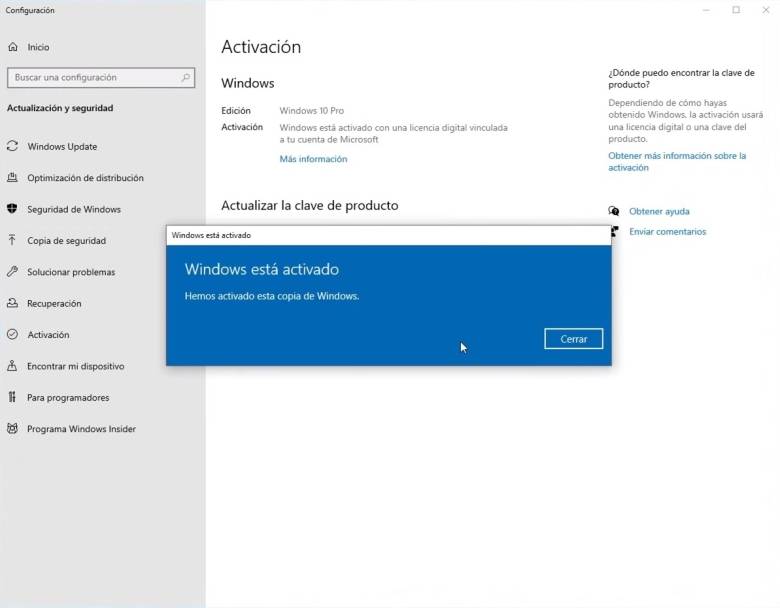Maximize the Configuración window

pos(736,10)
